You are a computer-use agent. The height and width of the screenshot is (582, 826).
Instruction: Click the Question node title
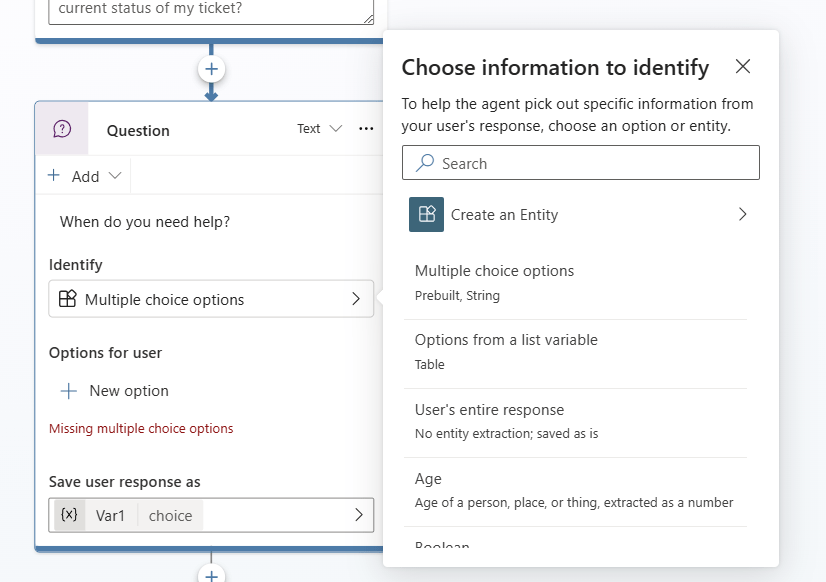(138, 130)
